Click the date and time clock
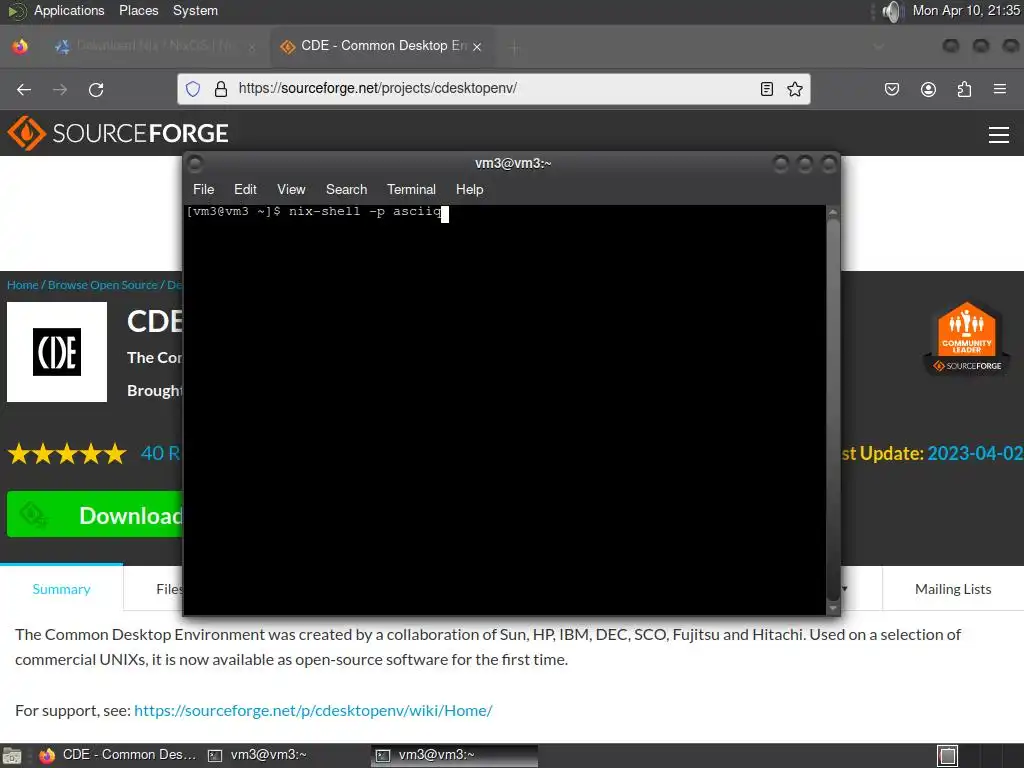 coord(966,10)
